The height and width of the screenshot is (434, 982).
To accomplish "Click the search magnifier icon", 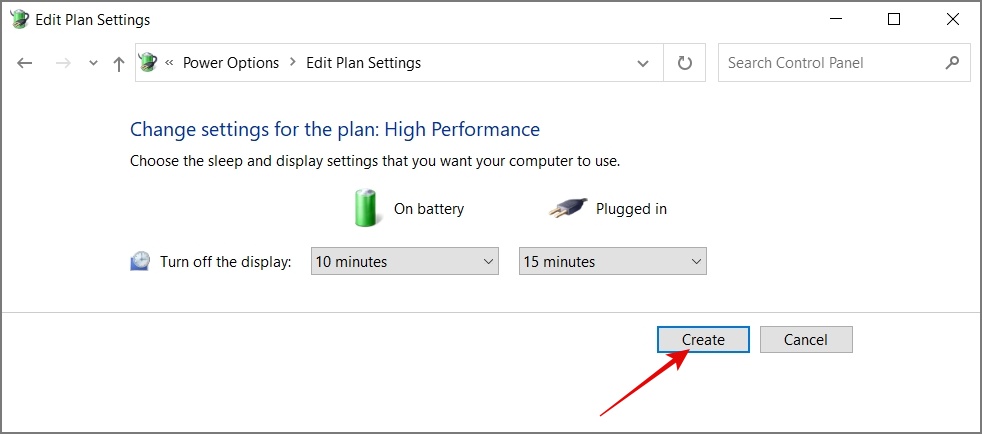I will click(952, 63).
